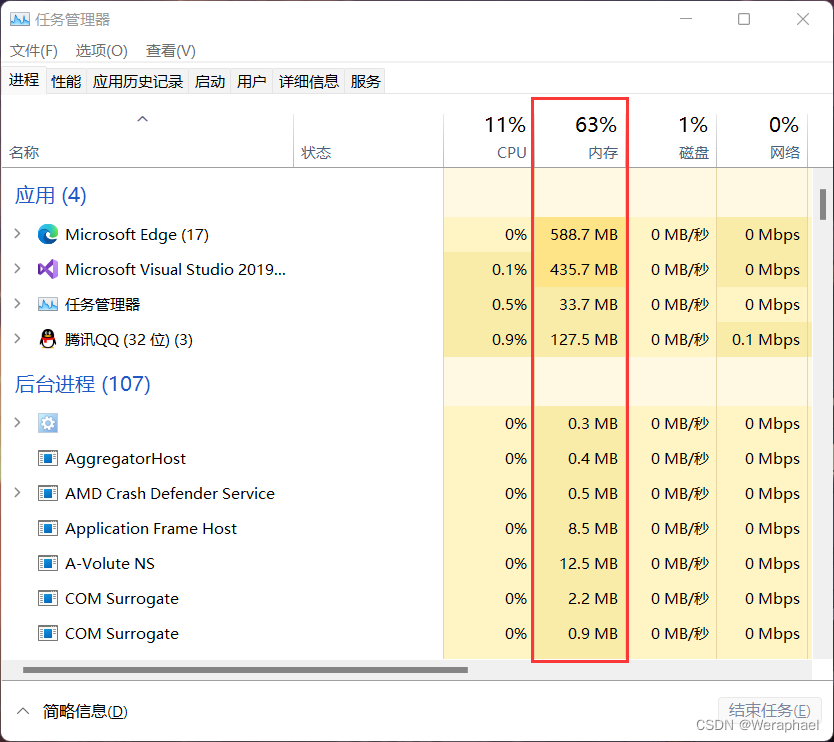Switch to the 启动 tab

(210, 81)
